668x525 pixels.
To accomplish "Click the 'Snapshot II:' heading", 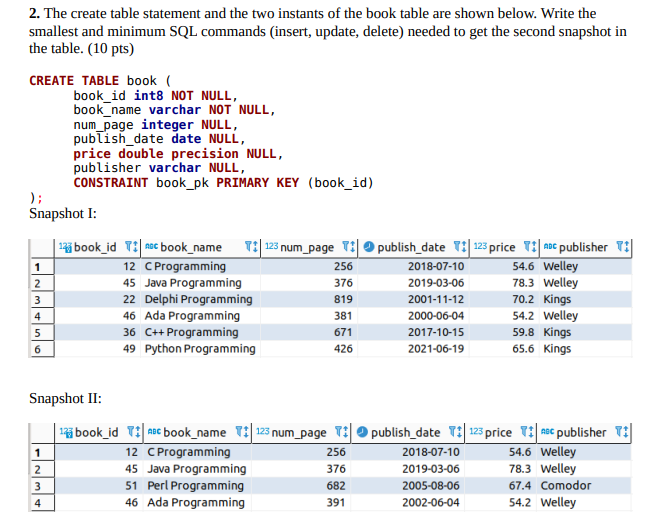I will click(65, 398).
